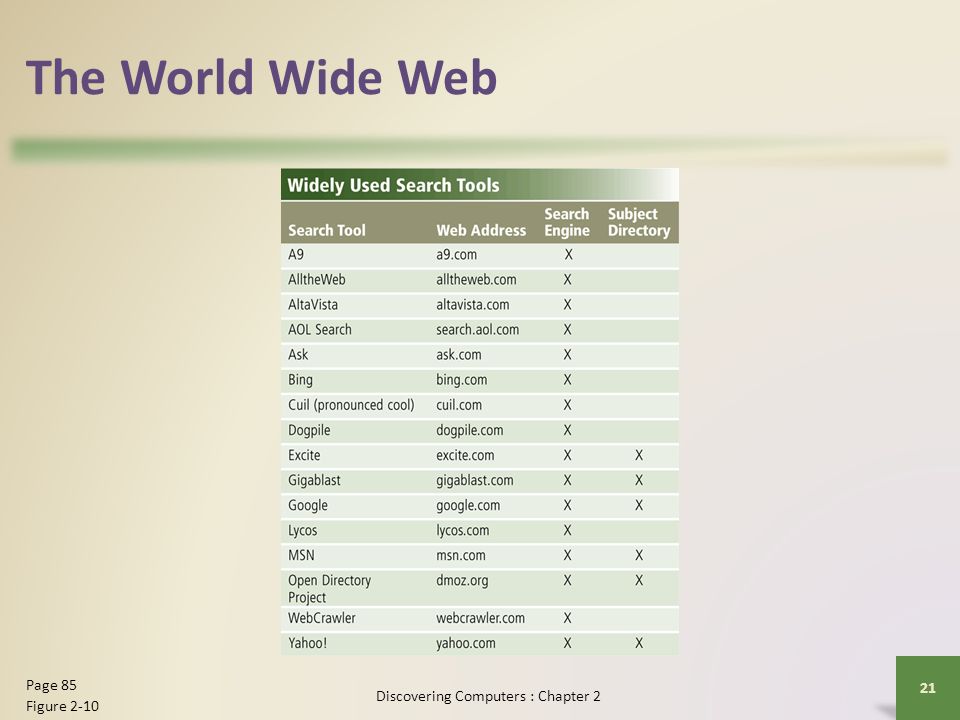Viewport: 960px width, 720px height.
Task: Click Yahoo!'s Subject Directory X mark
Action: pos(639,643)
